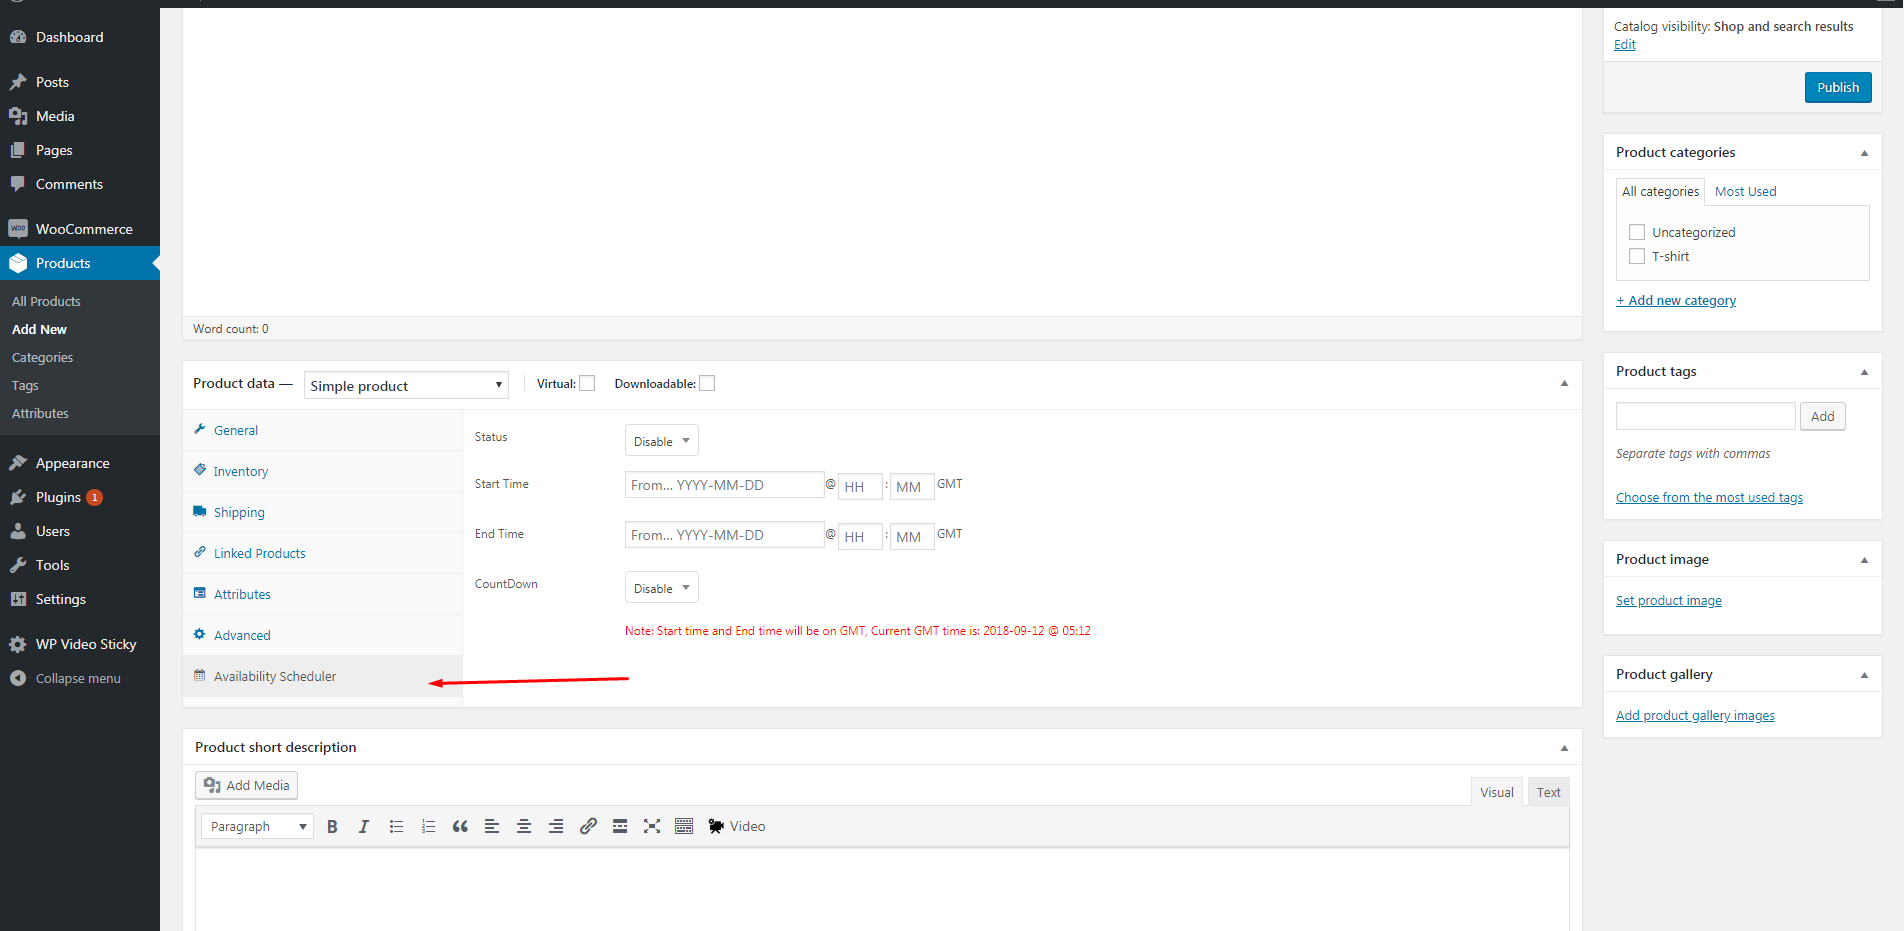Click the Start Time date field
Image resolution: width=1904 pixels, height=931 pixels.
tap(724, 485)
